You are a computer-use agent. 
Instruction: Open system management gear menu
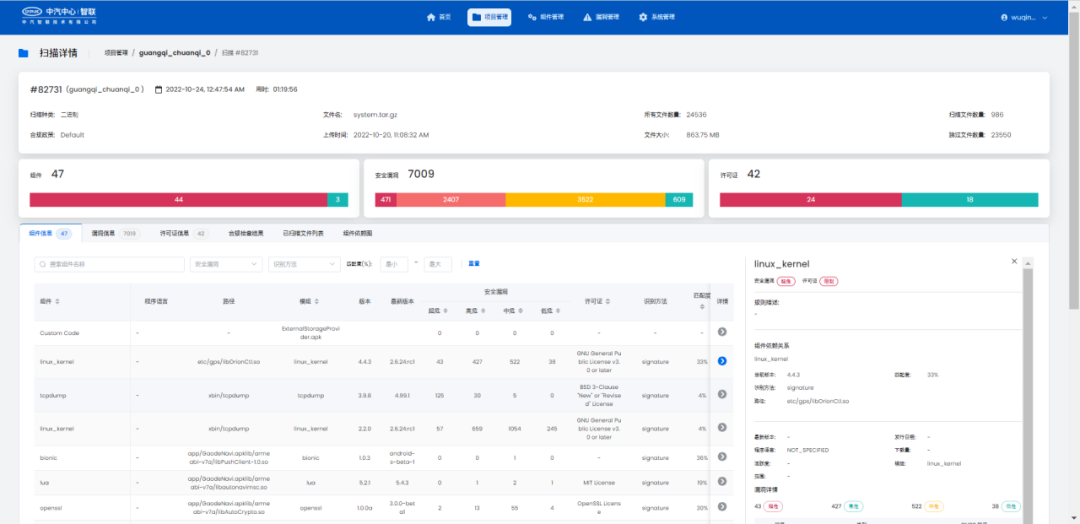[x=656, y=17]
